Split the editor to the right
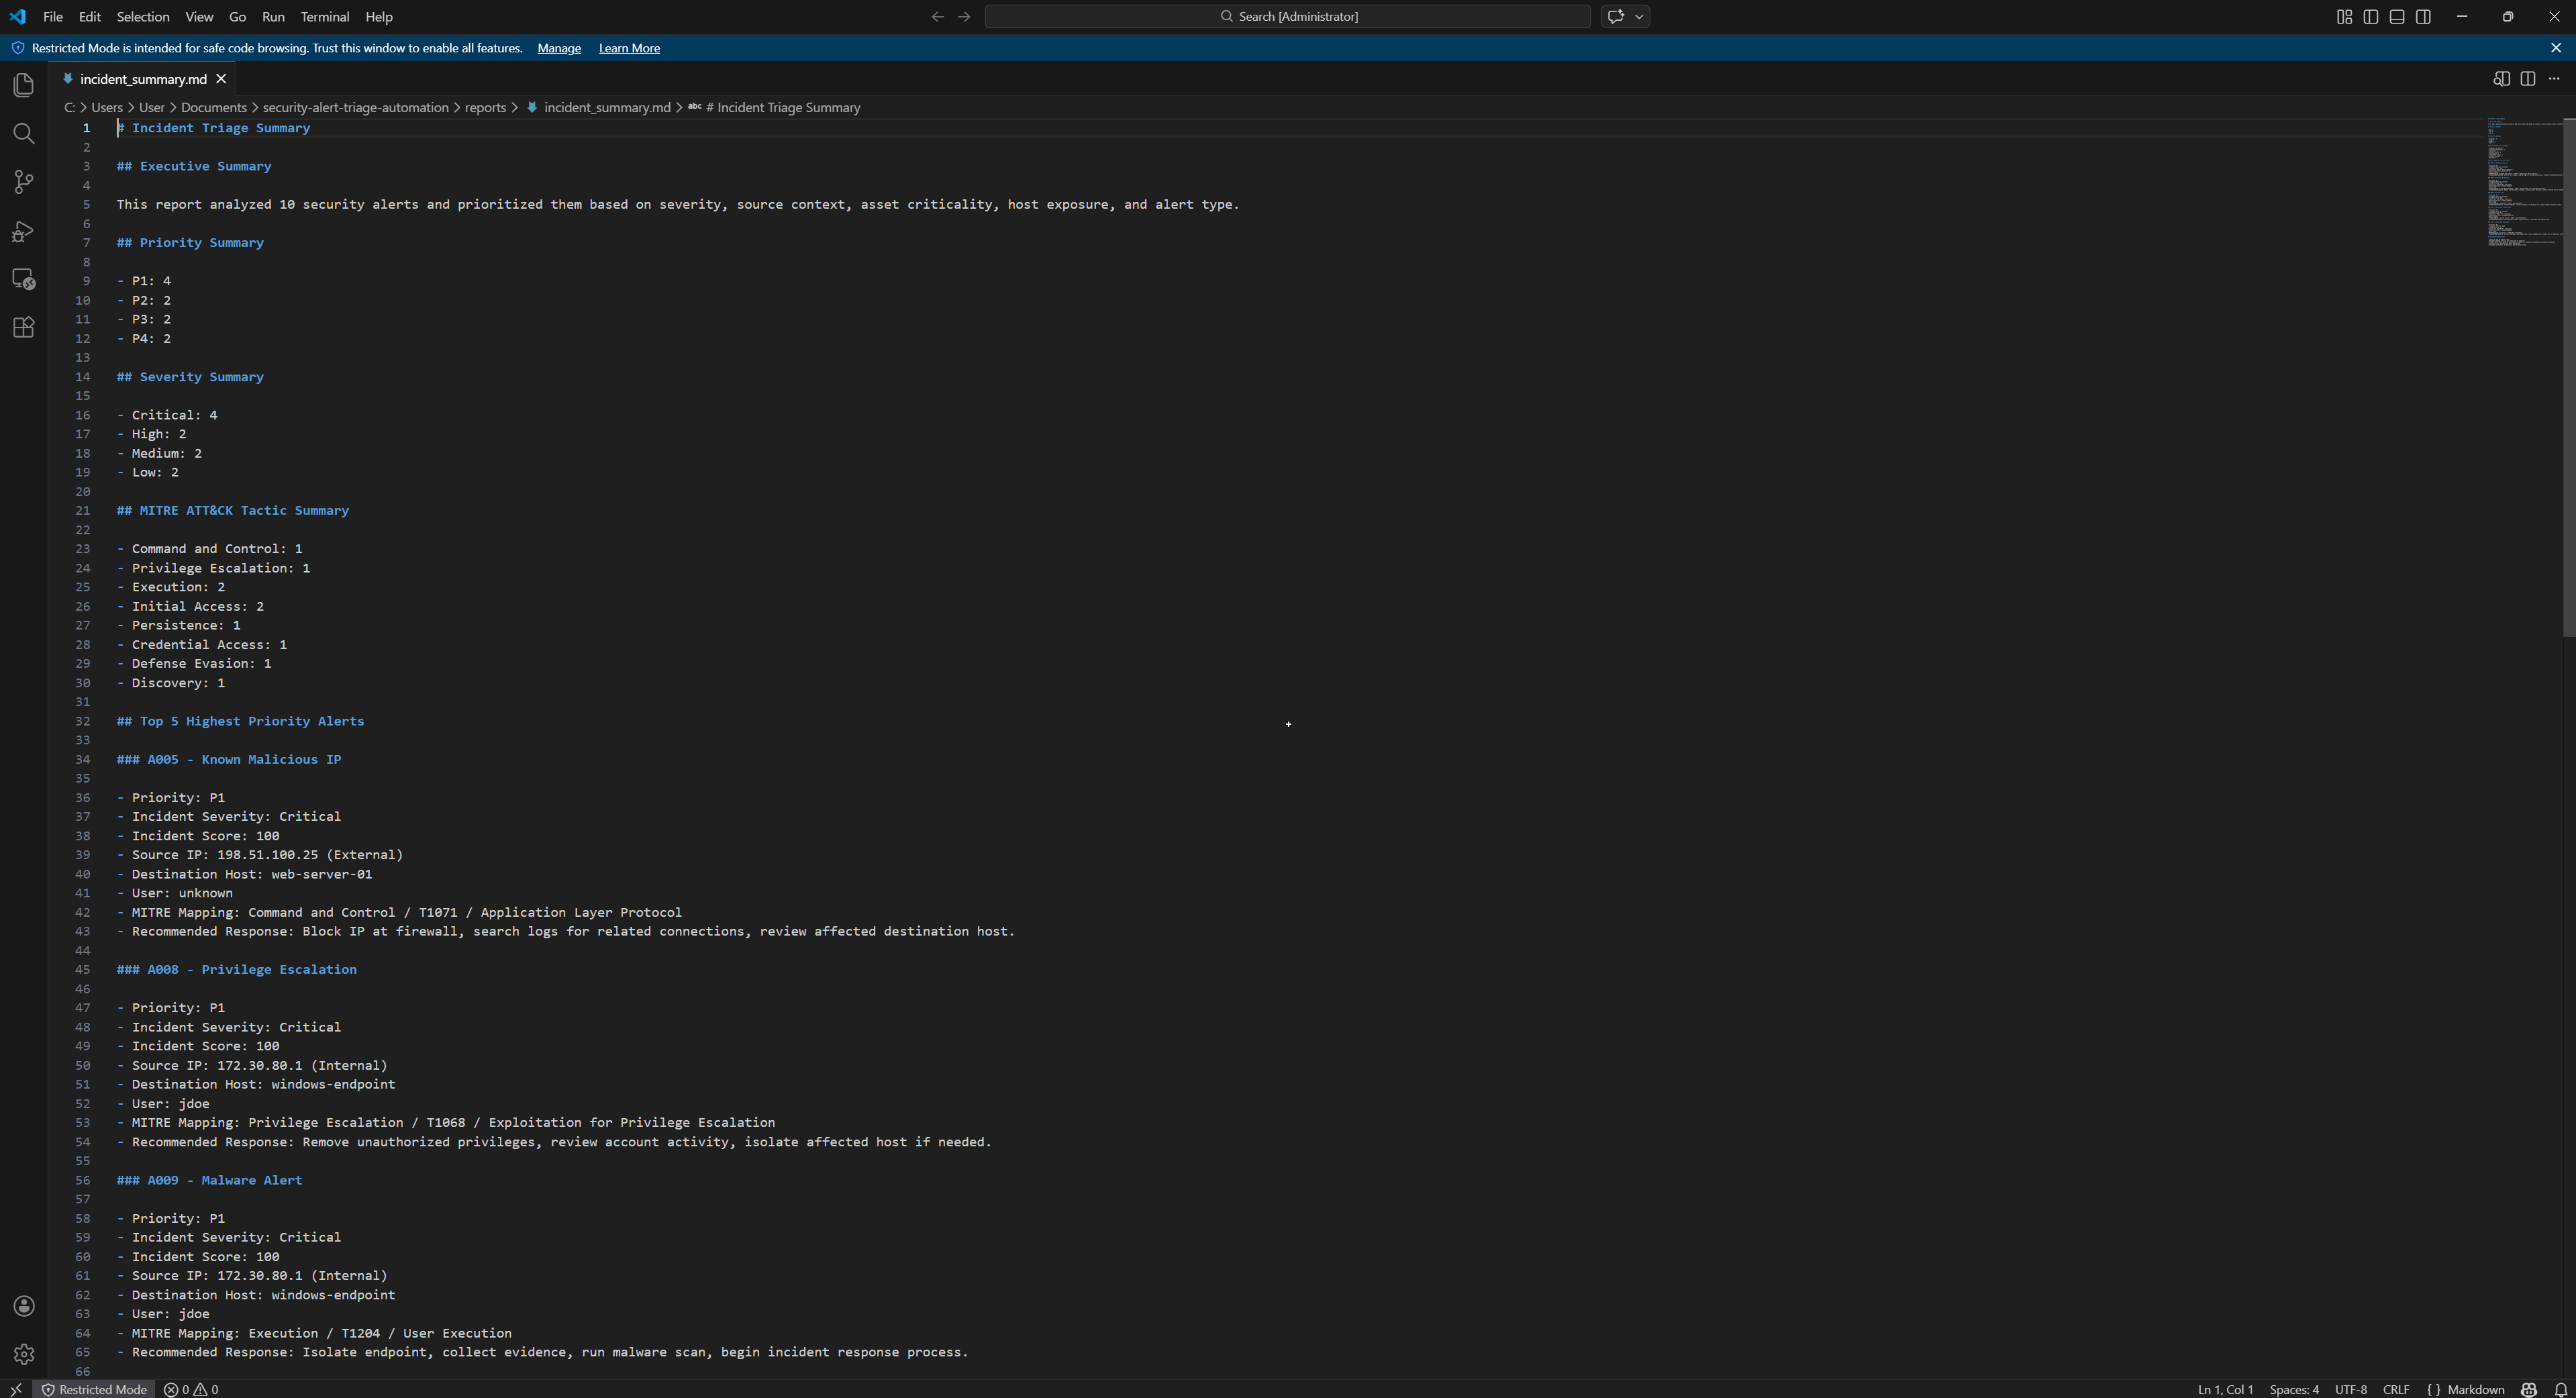Image resolution: width=2576 pixels, height=1398 pixels. 2528,79
